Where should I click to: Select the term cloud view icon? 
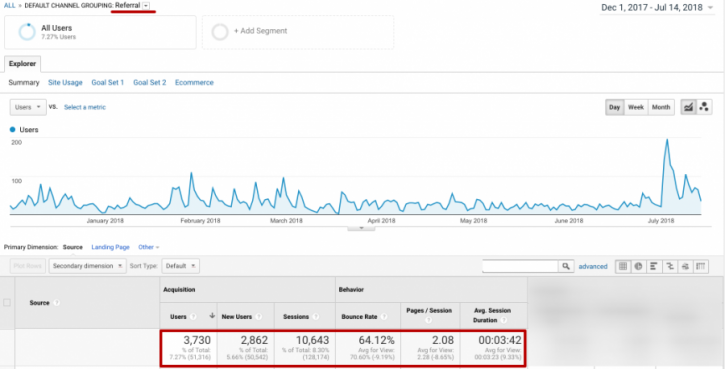click(x=685, y=266)
